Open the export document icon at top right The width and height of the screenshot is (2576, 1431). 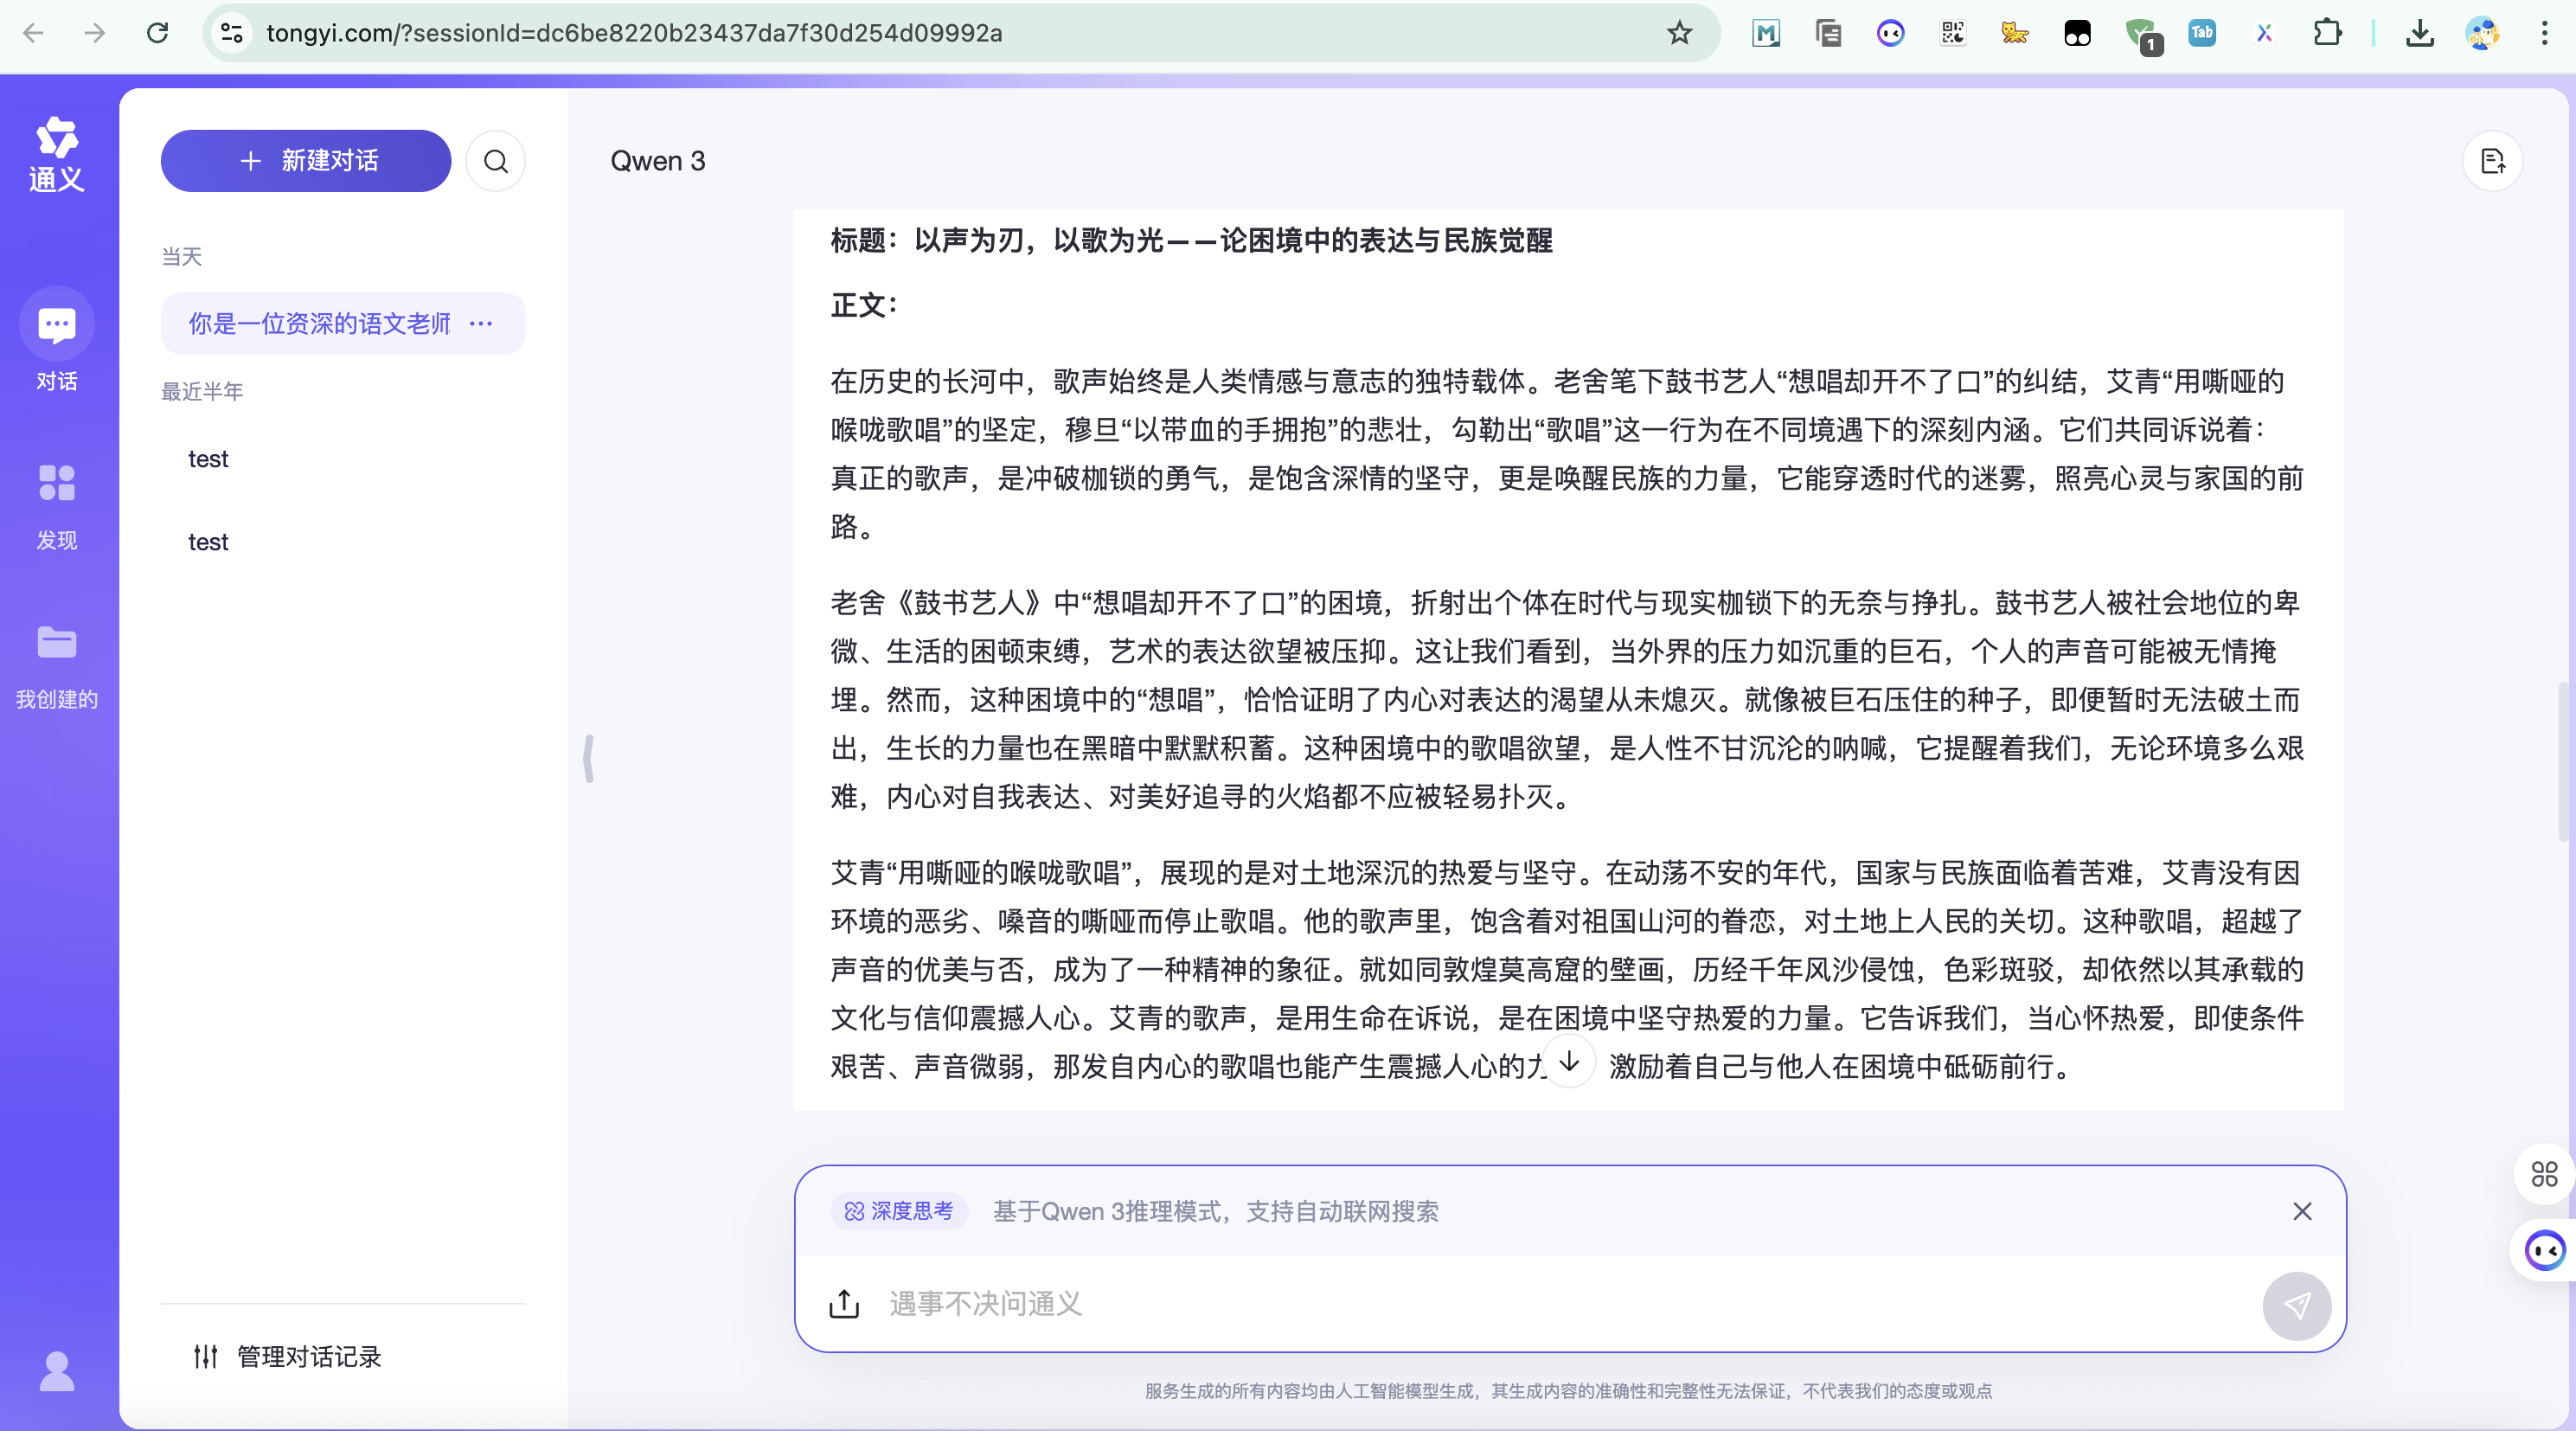(x=2492, y=161)
